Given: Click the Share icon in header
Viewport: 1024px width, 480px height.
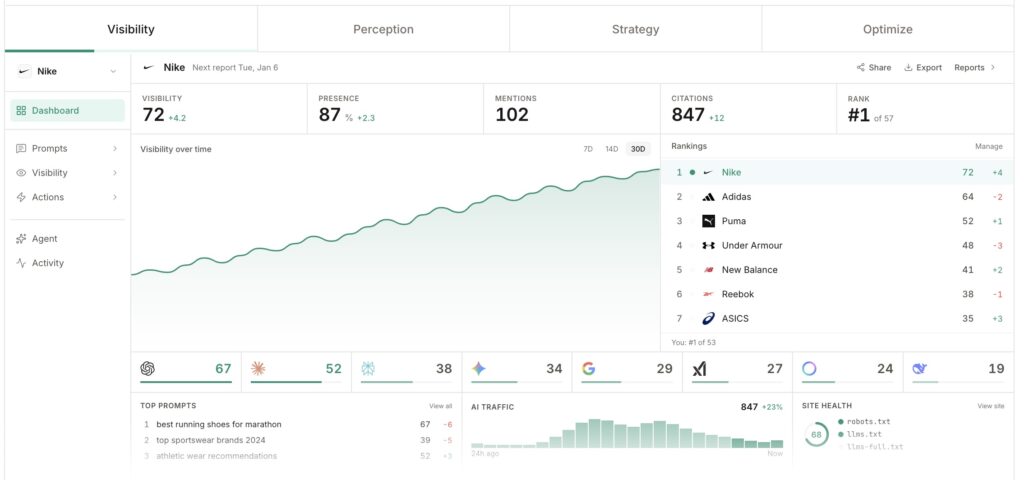Looking at the screenshot, I should click(861, 67).
